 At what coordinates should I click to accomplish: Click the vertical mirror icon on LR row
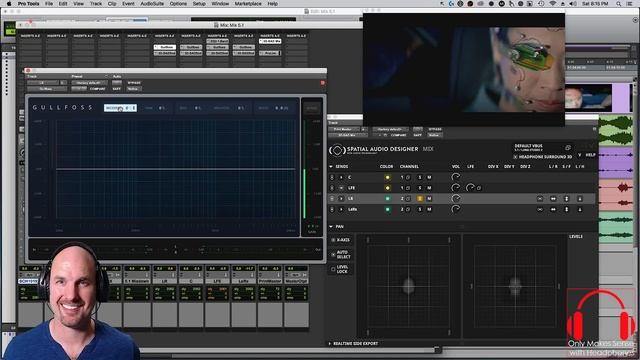567,199
